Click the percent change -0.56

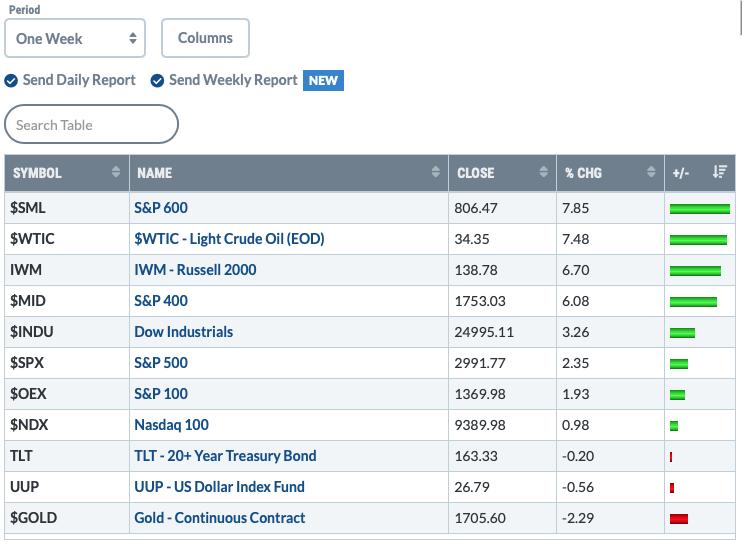578,487
